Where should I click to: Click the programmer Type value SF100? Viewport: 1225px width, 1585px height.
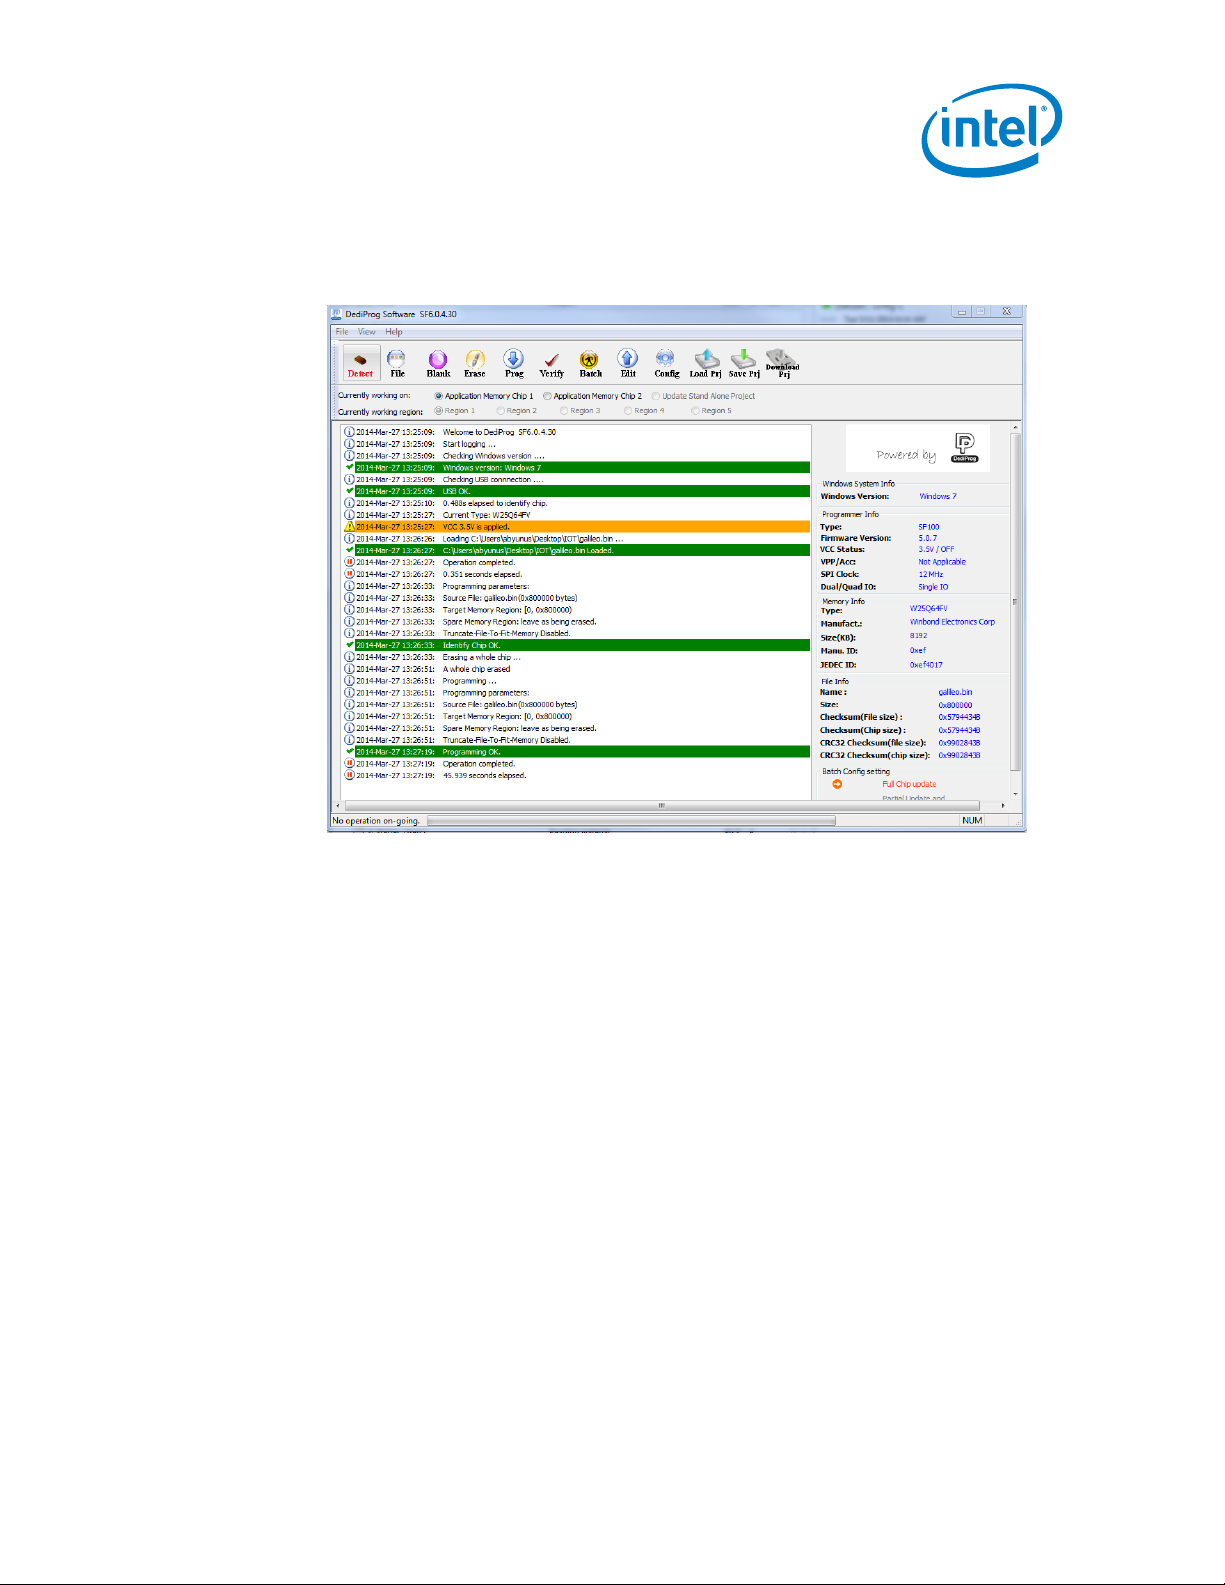pyautogui.click(x=929, y=527)
